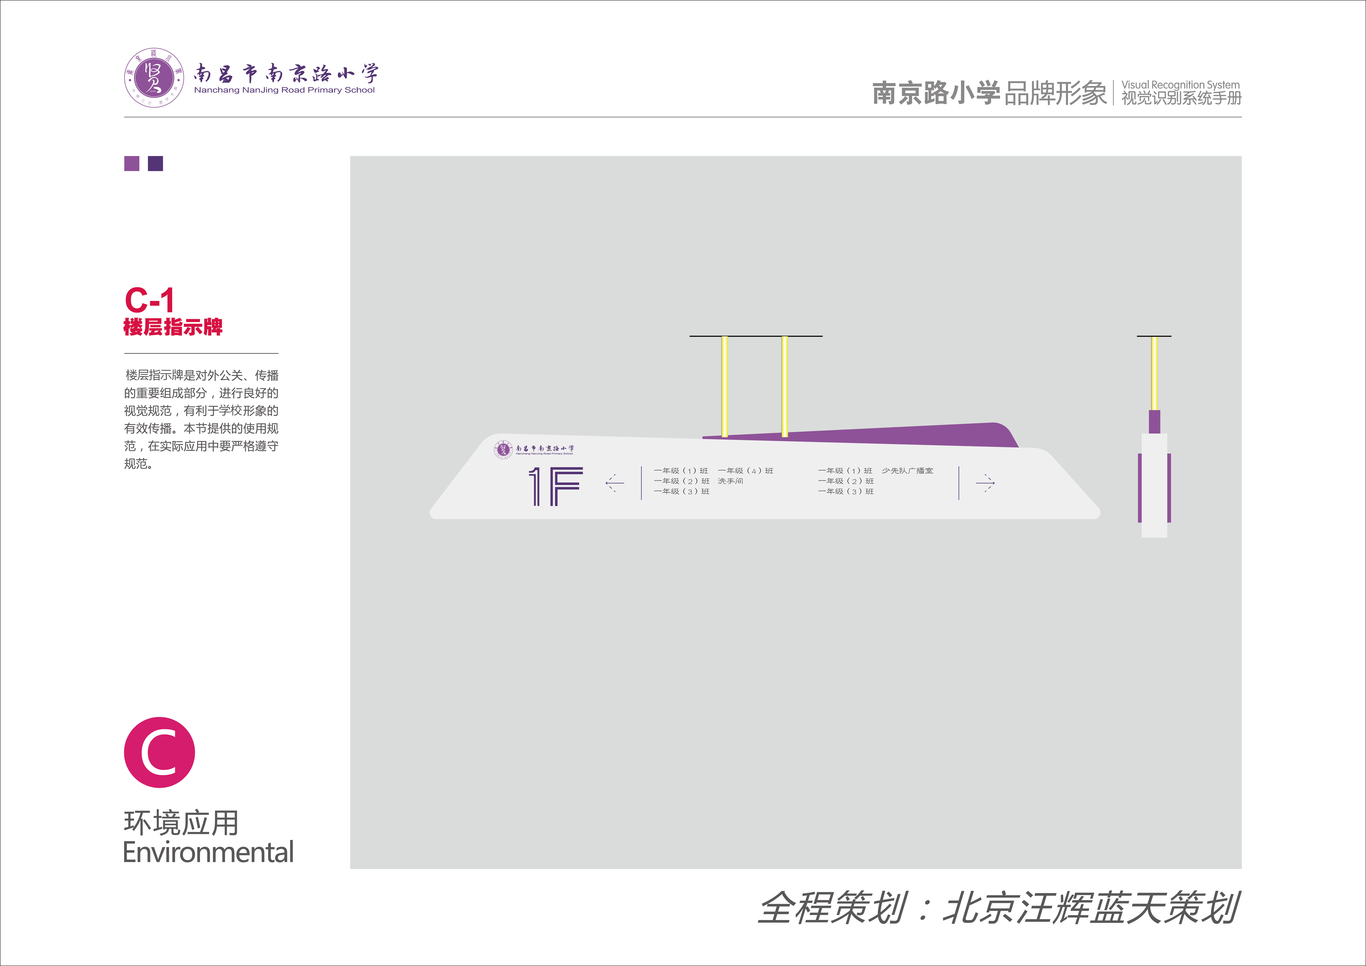Click the description paragraph starting 楼层指示牌是对外公关

(x=201, y=419)
